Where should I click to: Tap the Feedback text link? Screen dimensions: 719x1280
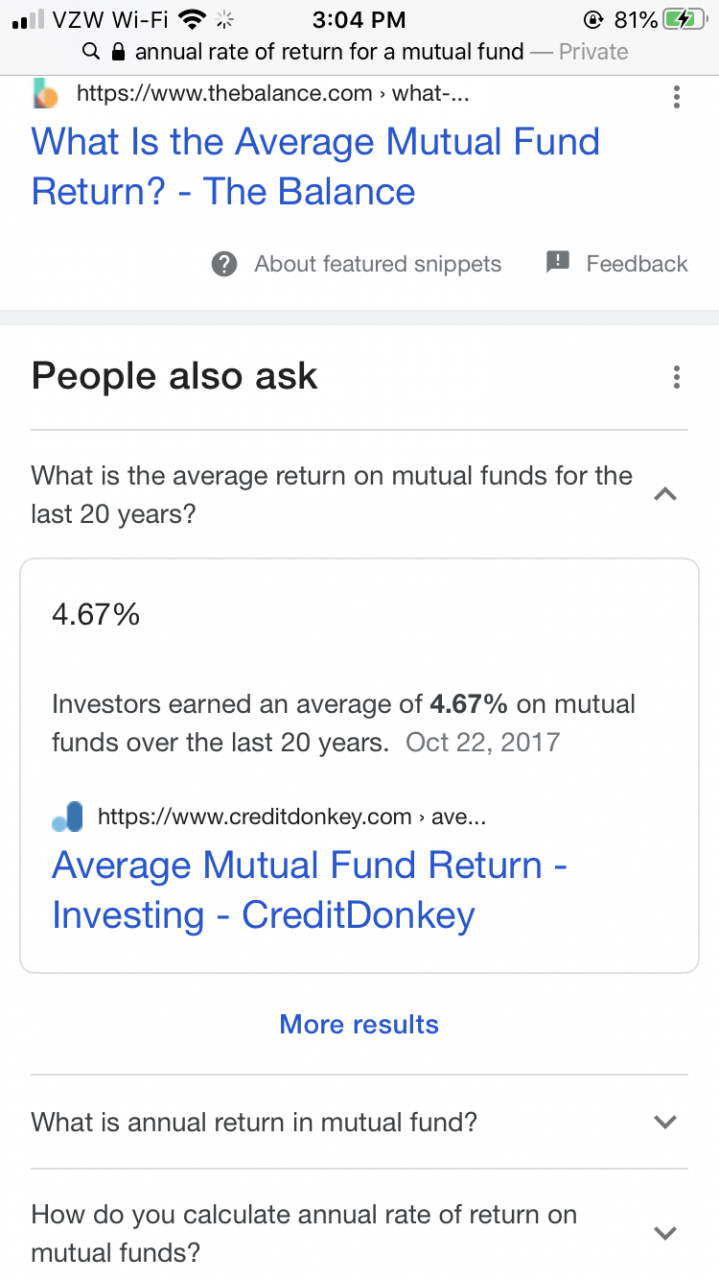point(637,264)
